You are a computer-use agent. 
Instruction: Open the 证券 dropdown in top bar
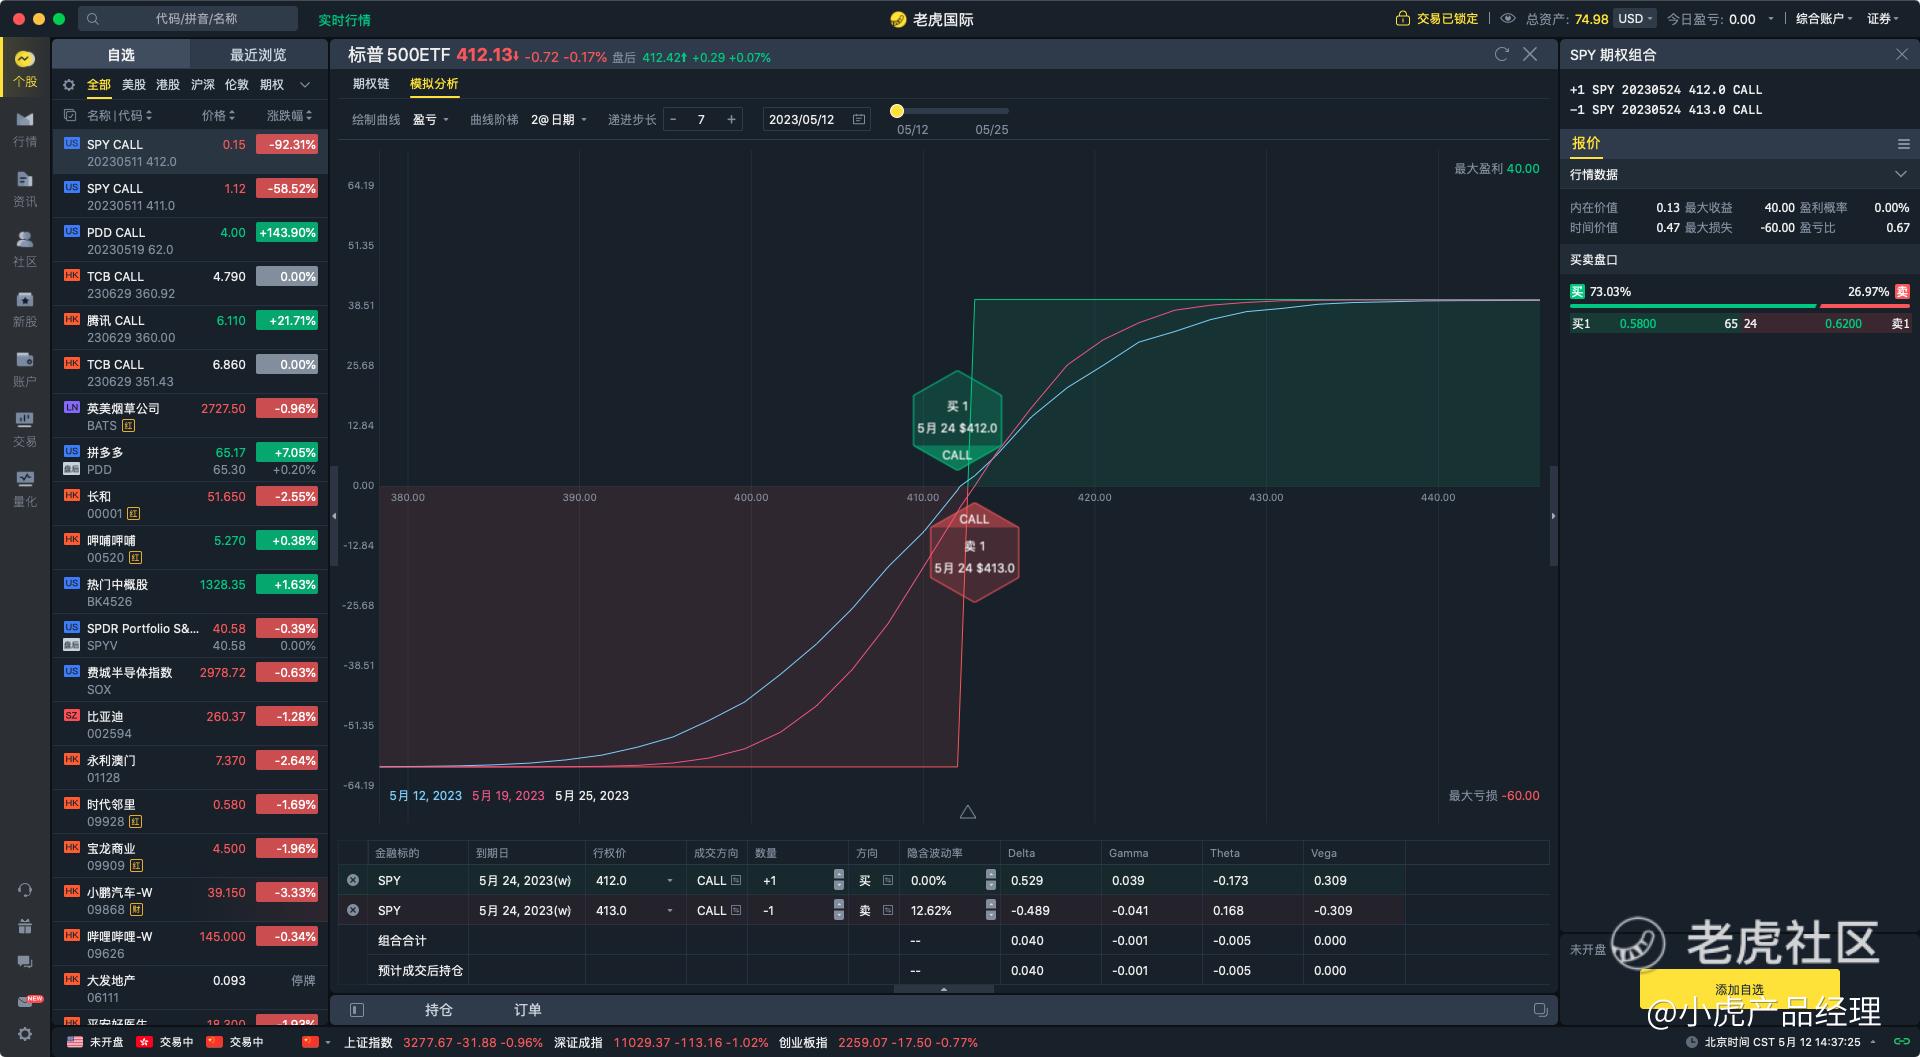[1884, 19]
